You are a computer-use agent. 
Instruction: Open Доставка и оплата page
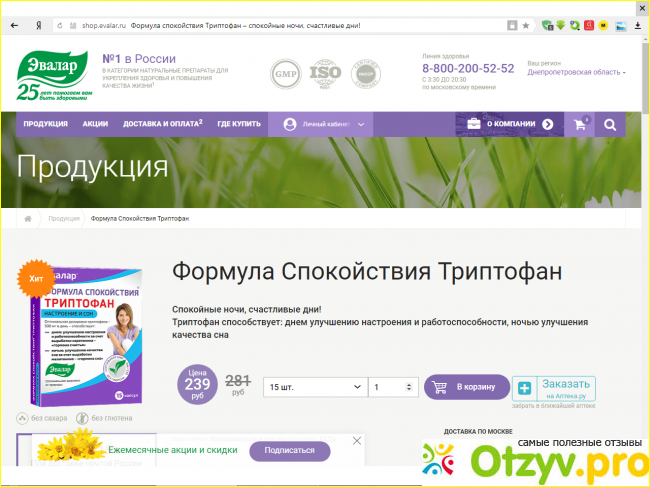coord(163,124)
